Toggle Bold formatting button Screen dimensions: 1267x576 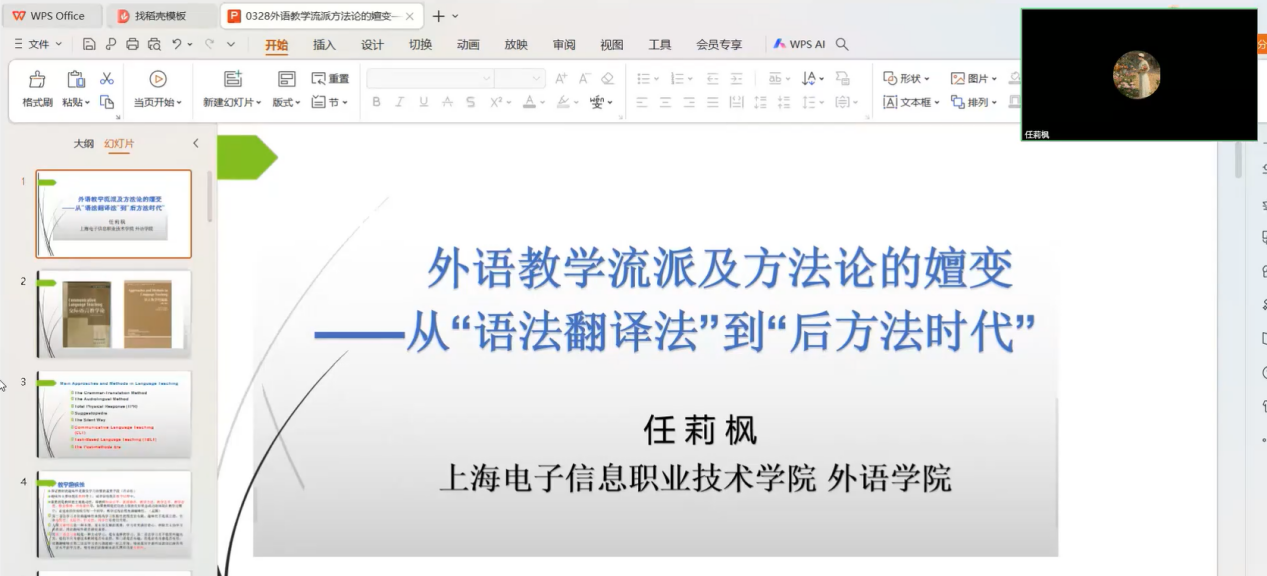pyautogui.click(x=376, y=102)
